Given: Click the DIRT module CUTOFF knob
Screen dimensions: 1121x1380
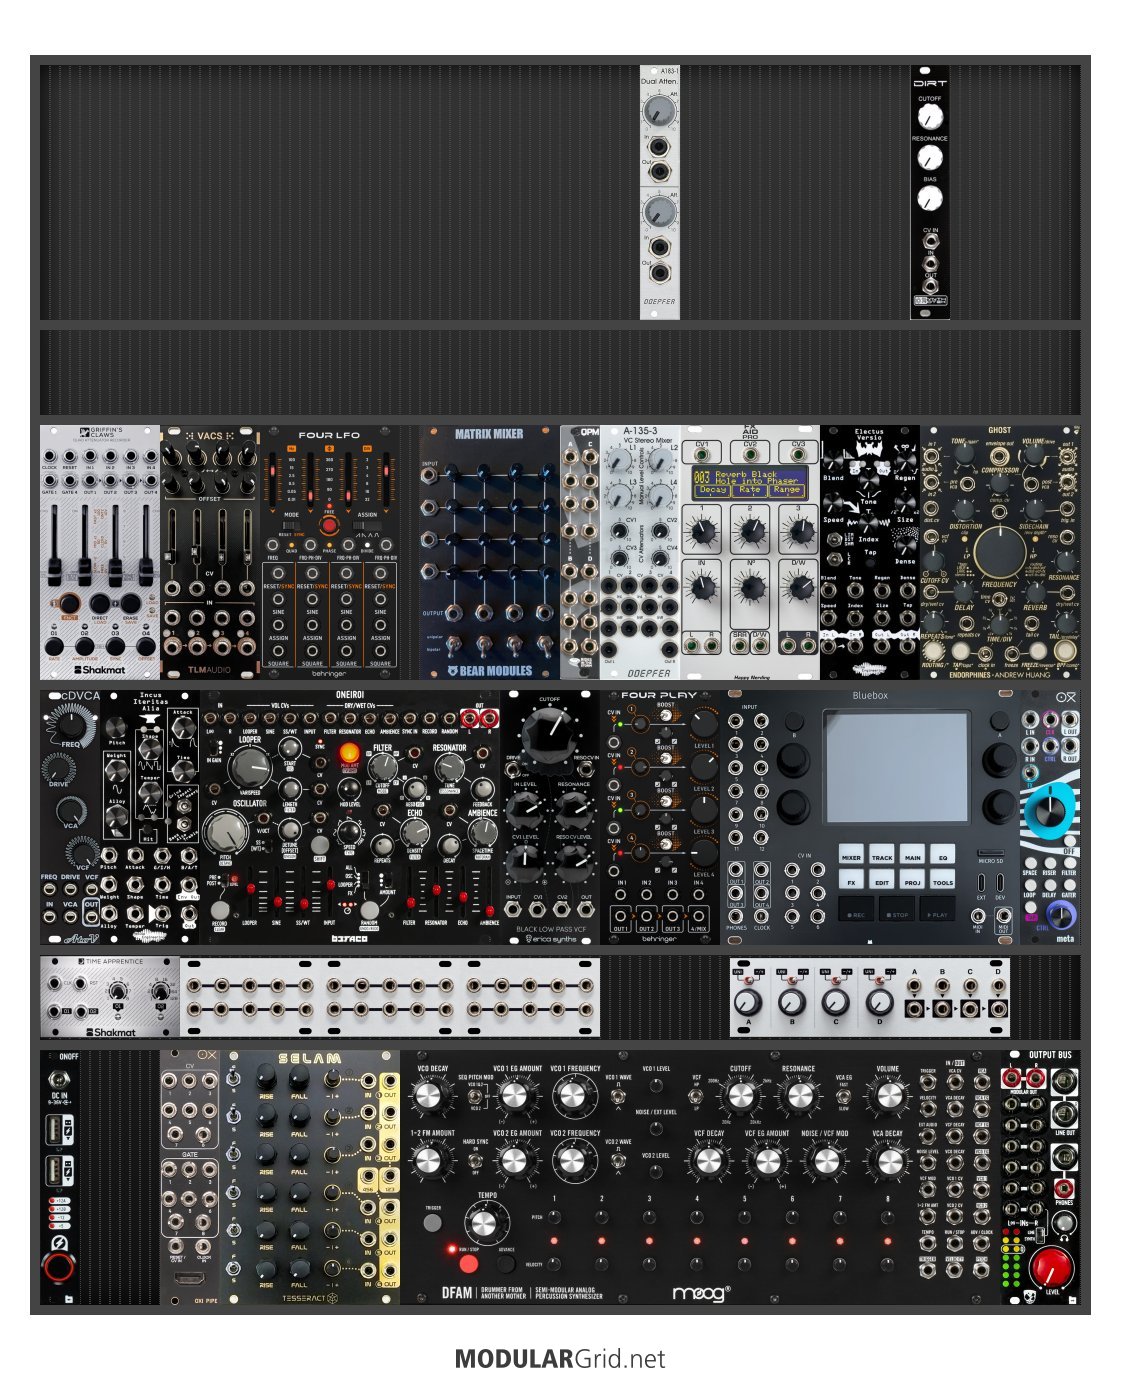Looking at the screenshot, I should [930, 116].
